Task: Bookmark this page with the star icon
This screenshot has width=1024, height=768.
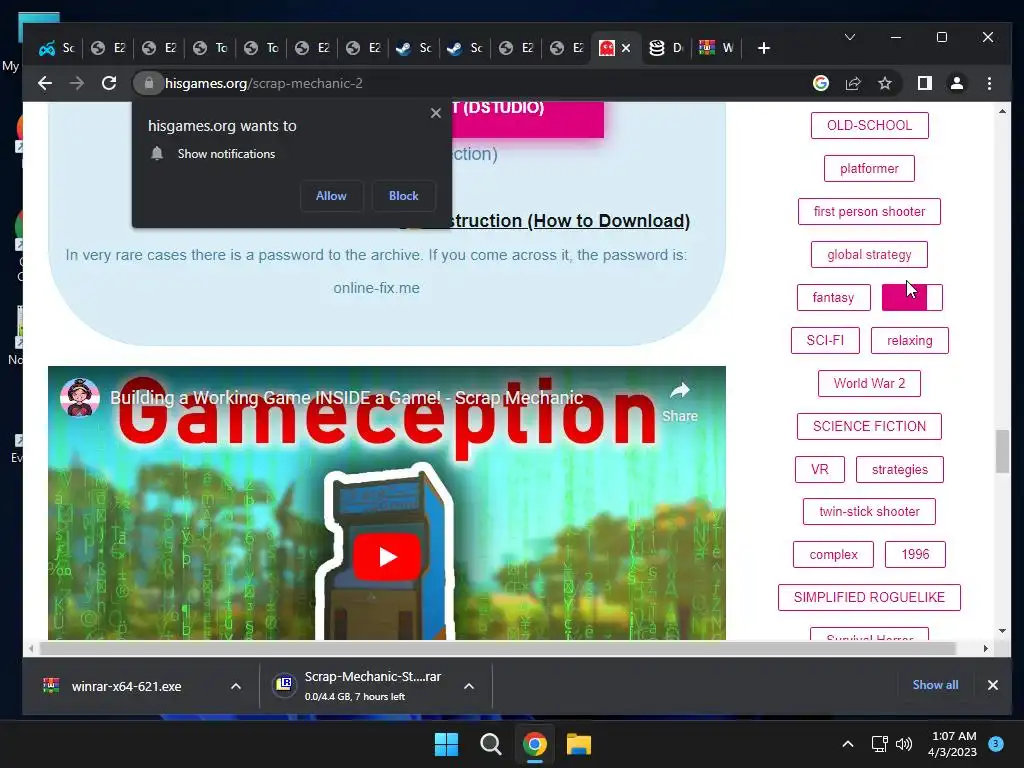Action: point(885,84)
